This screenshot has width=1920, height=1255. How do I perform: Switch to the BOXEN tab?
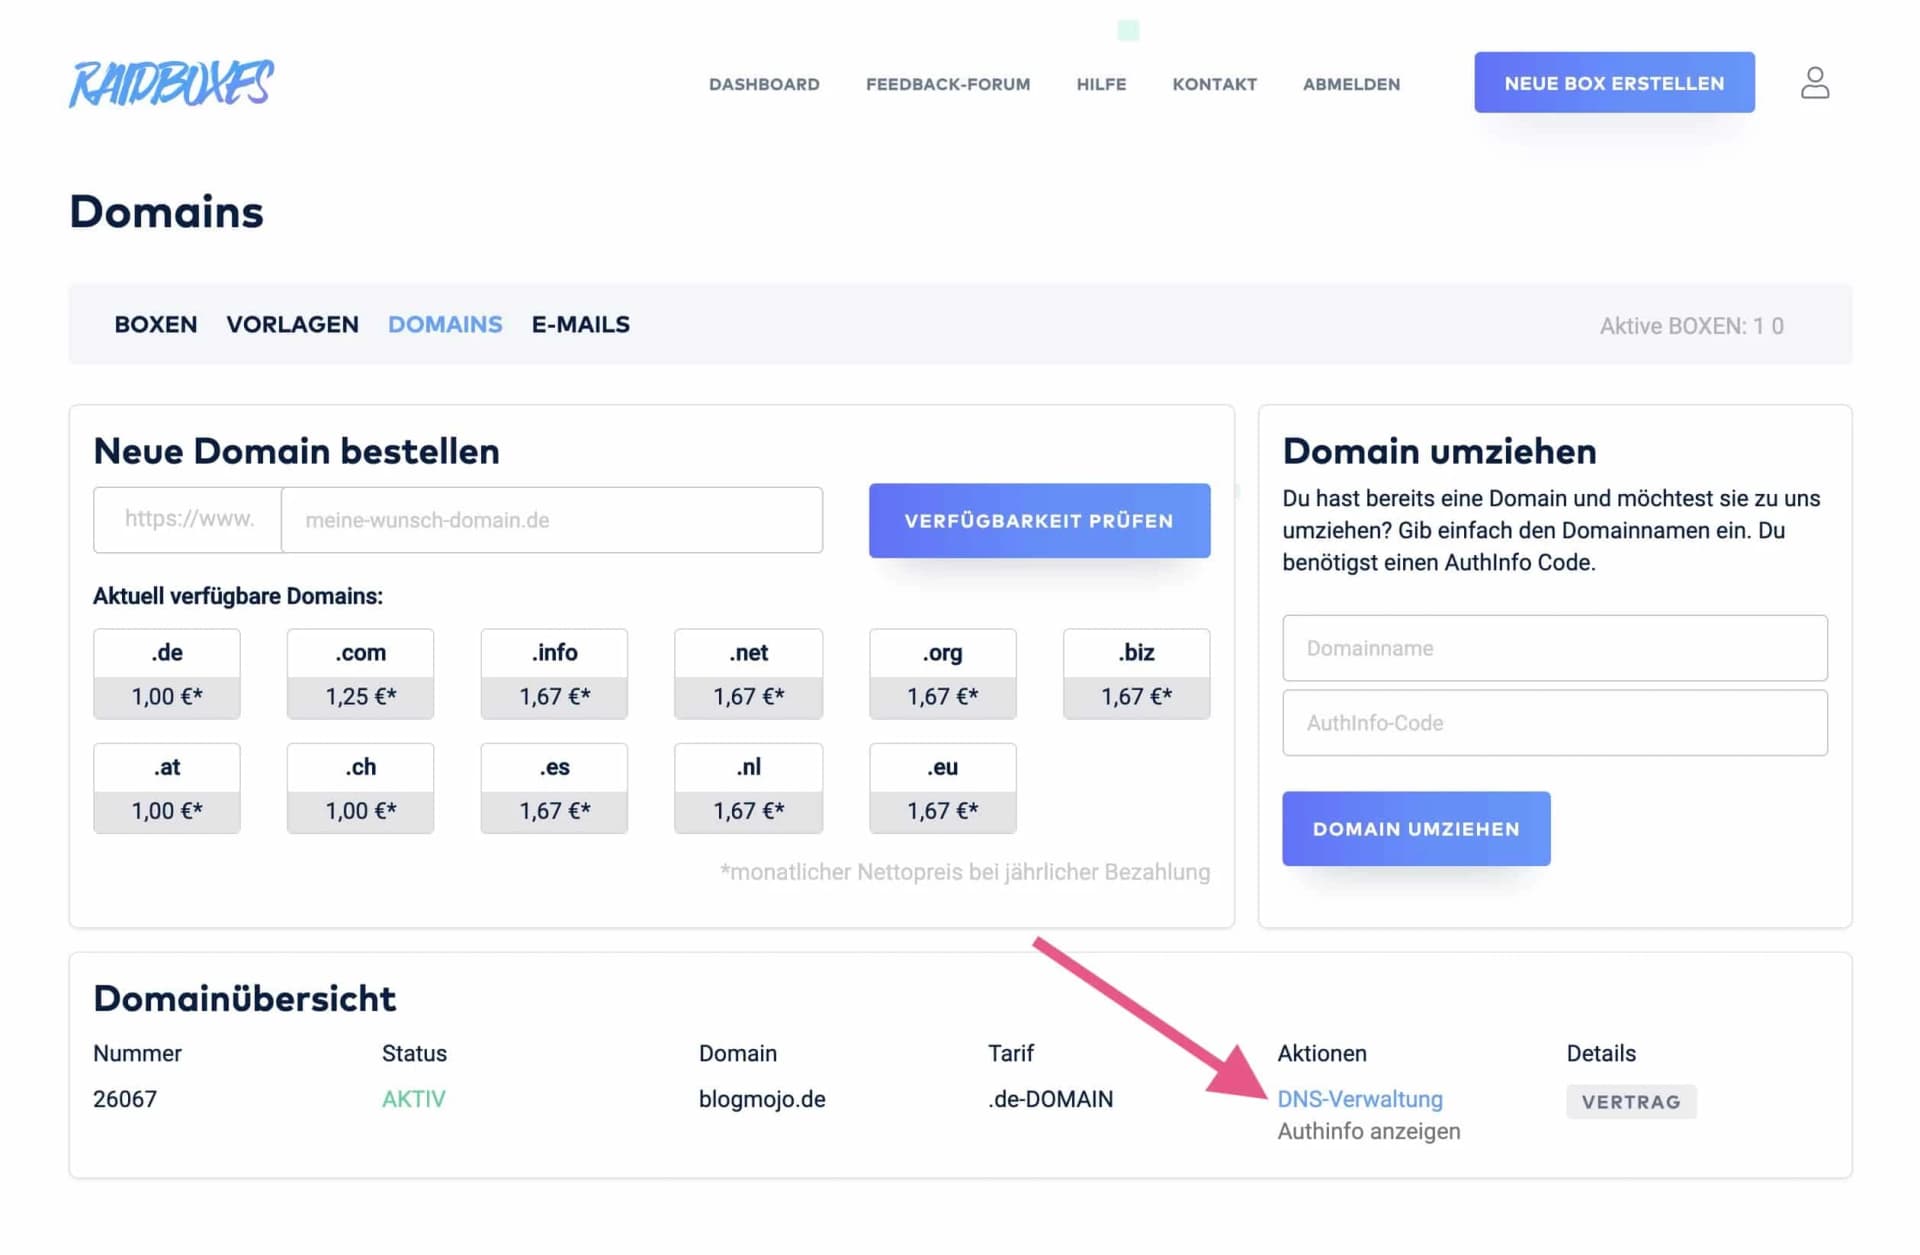point(155,324)
